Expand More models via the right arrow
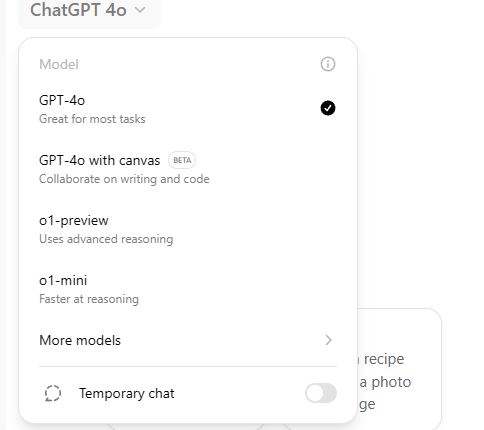484x430 pixels. pos(328,340)
